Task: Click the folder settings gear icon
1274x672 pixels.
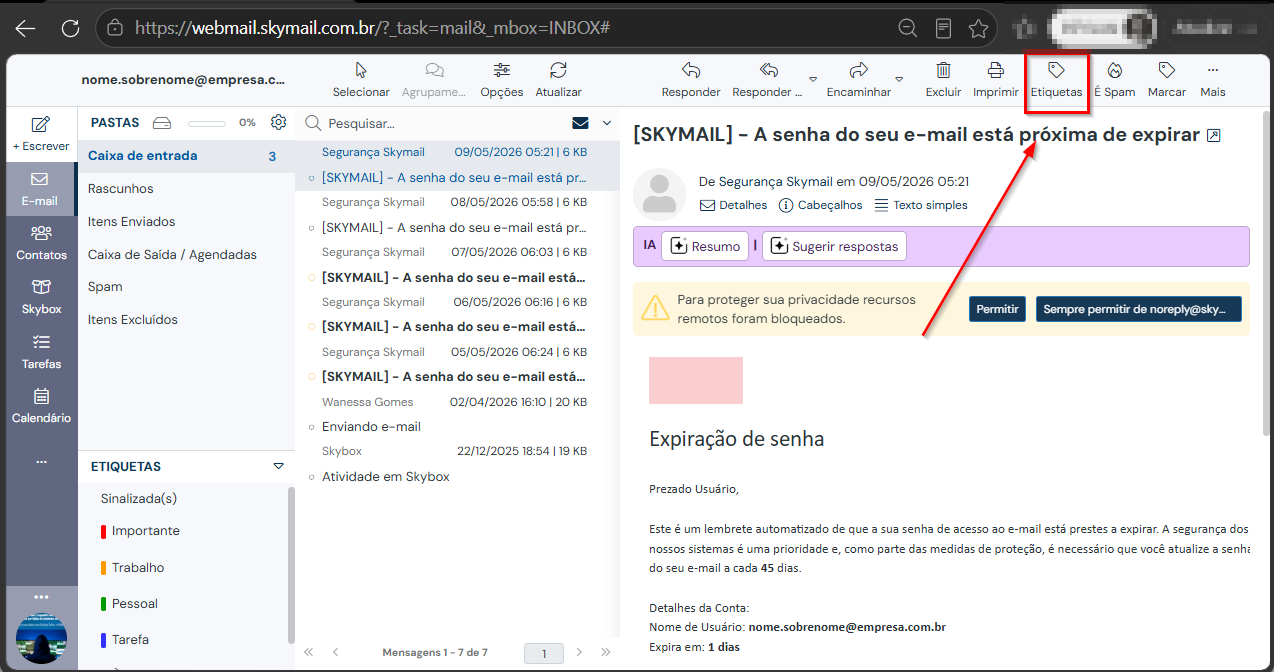Action: (279, 122)
